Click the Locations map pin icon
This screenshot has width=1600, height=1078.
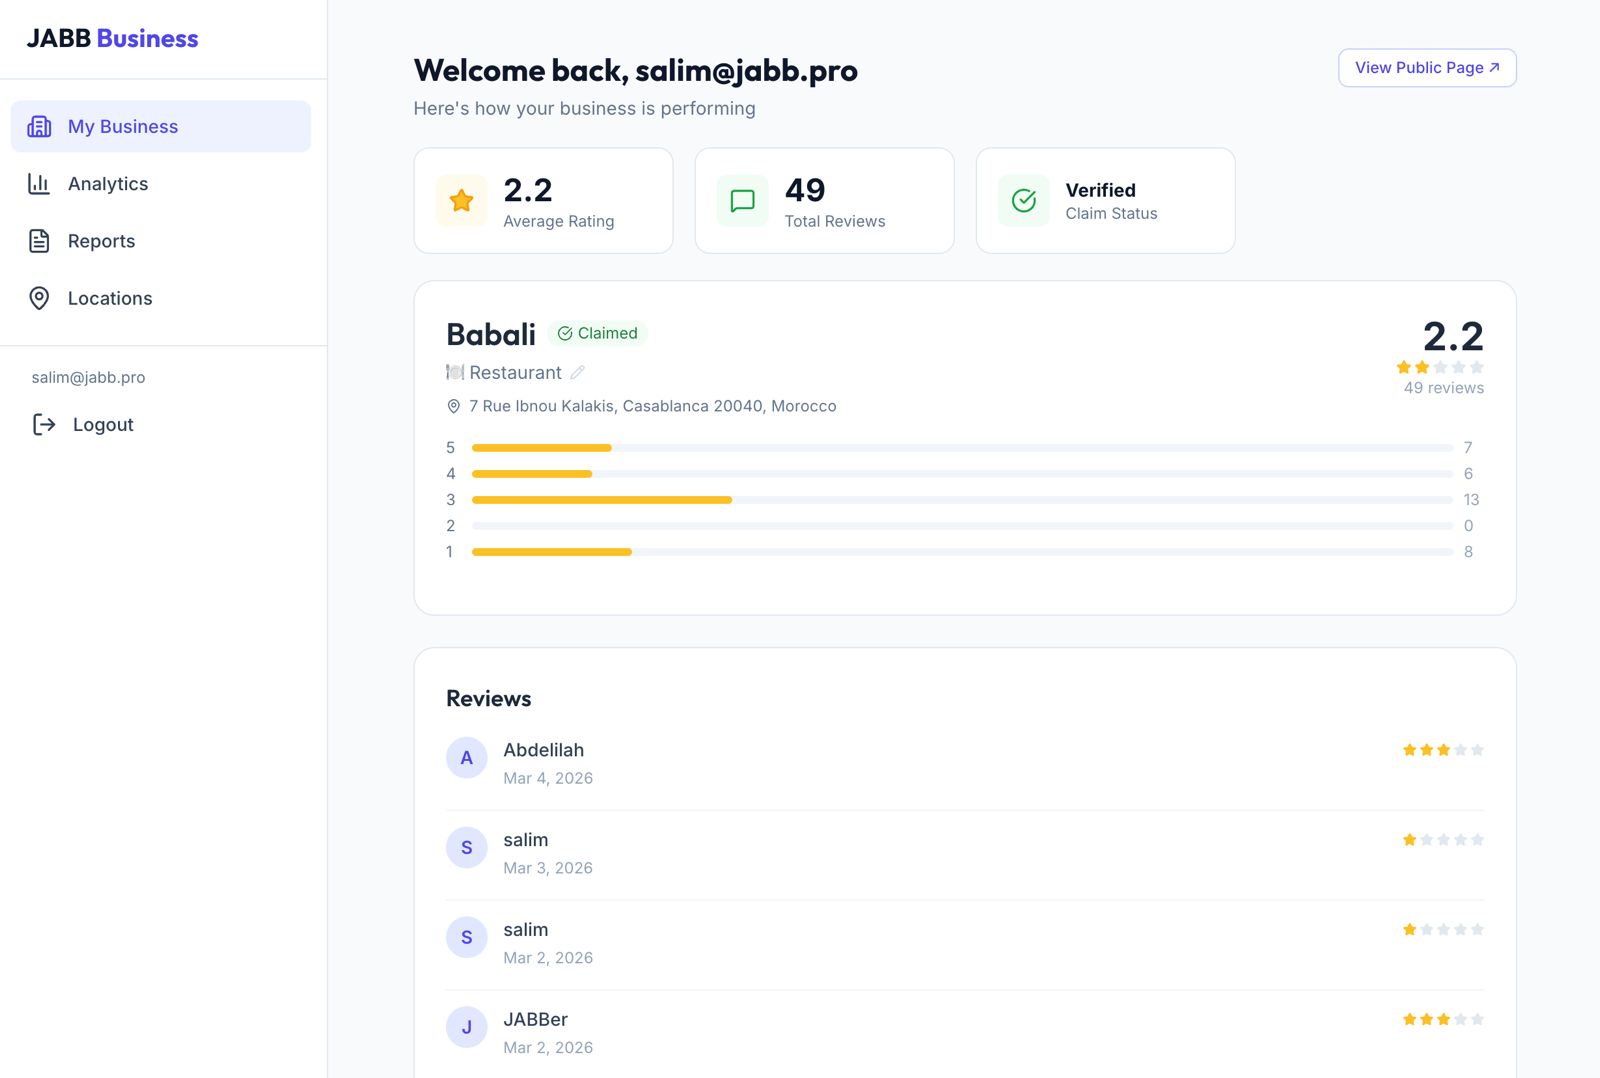coord(38,298)
